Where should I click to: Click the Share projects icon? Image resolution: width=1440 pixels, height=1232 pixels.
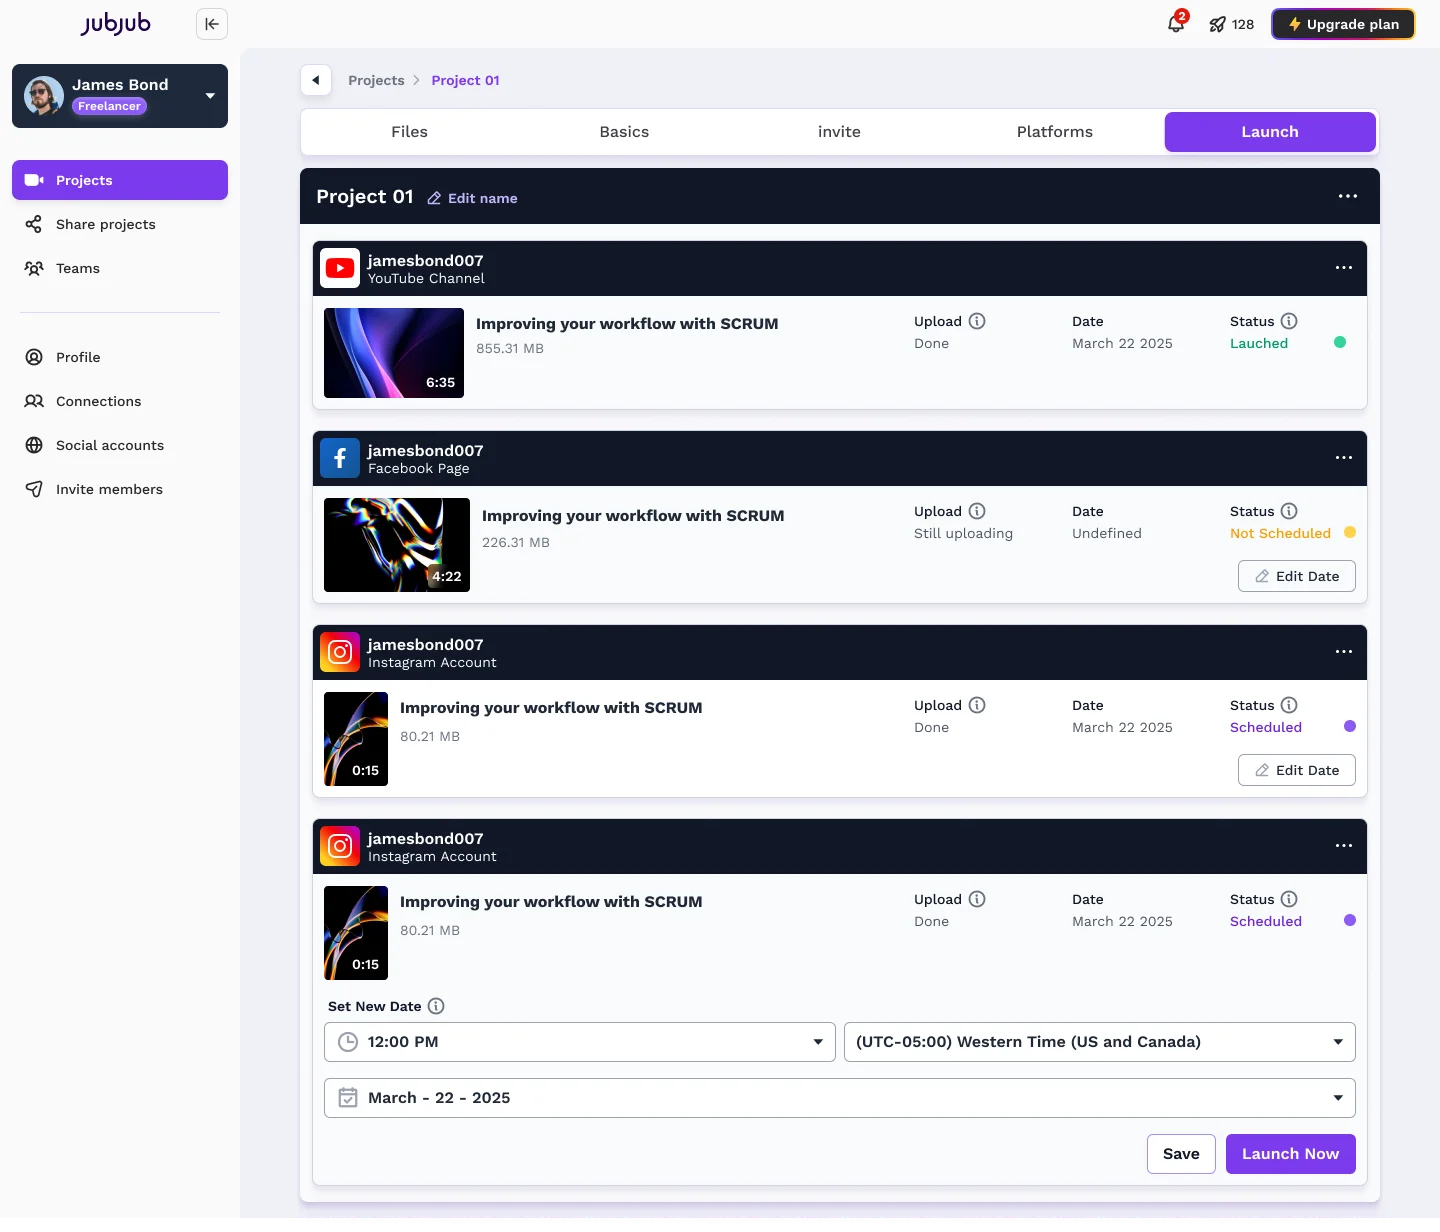tap(35, 224)
